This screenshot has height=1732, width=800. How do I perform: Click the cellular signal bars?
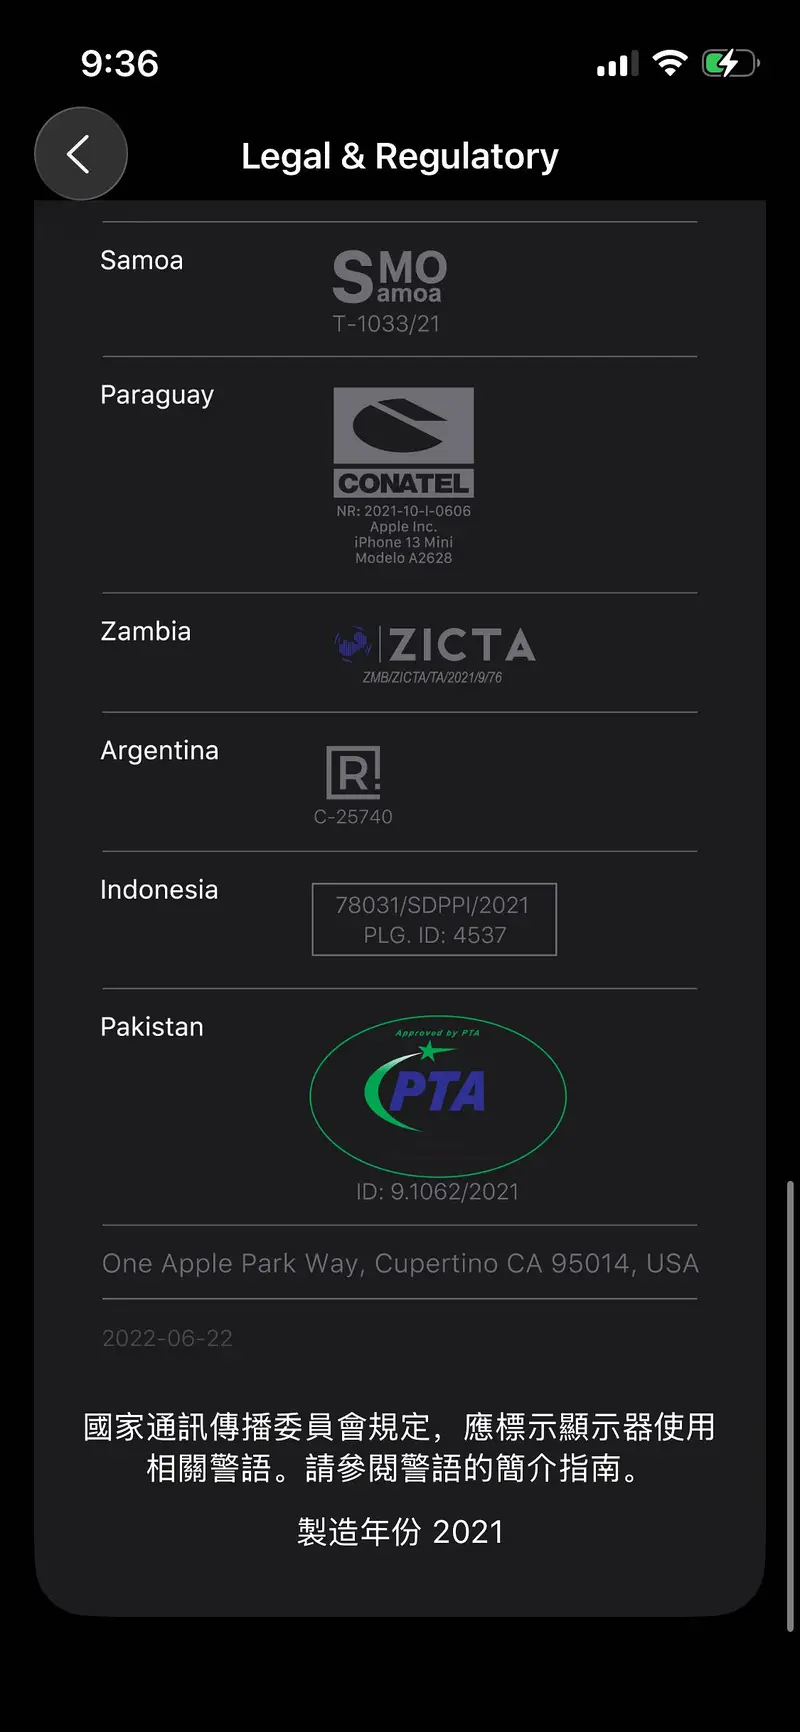[x=617, y=65]
